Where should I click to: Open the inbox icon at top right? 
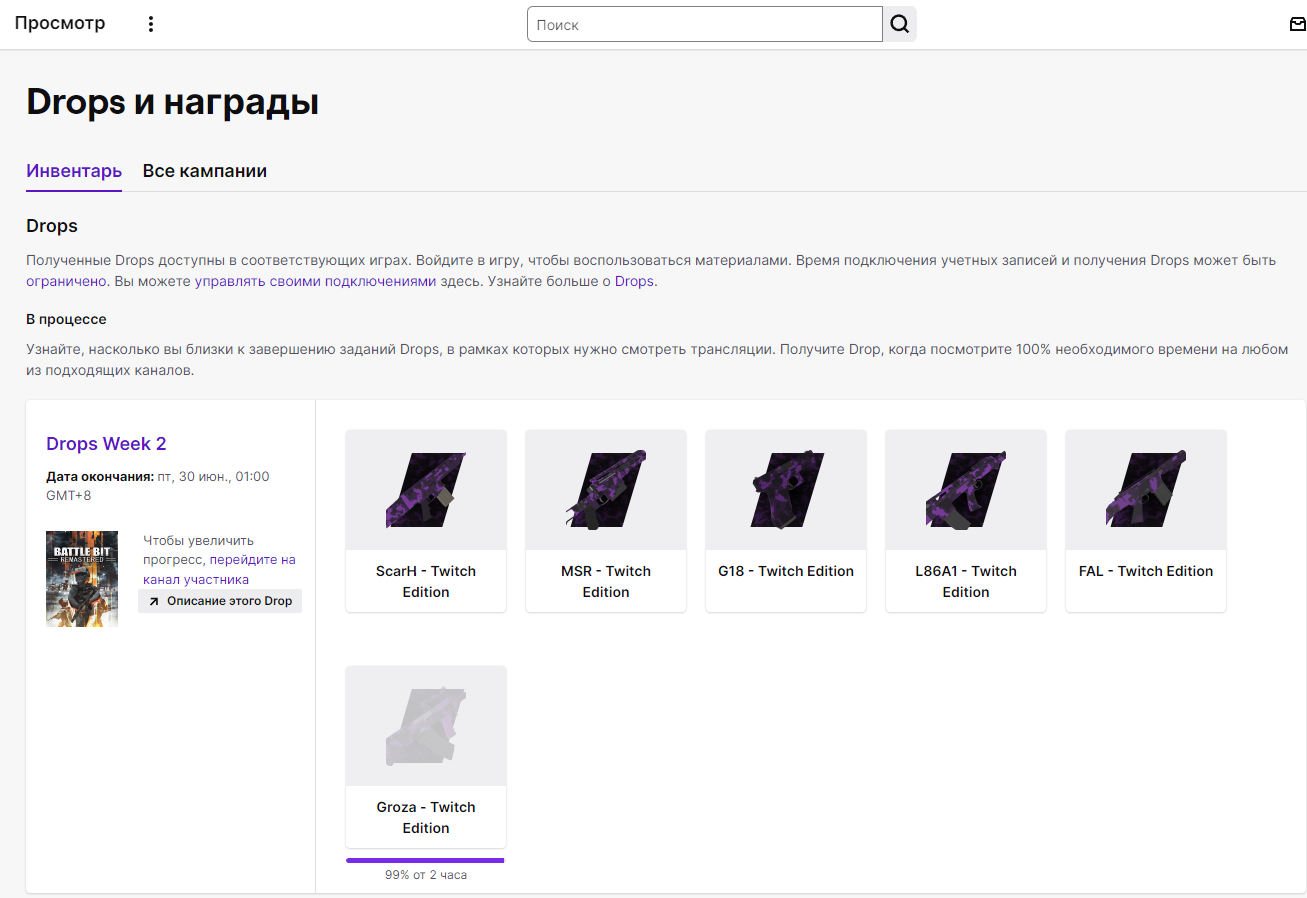(1297, 24)
